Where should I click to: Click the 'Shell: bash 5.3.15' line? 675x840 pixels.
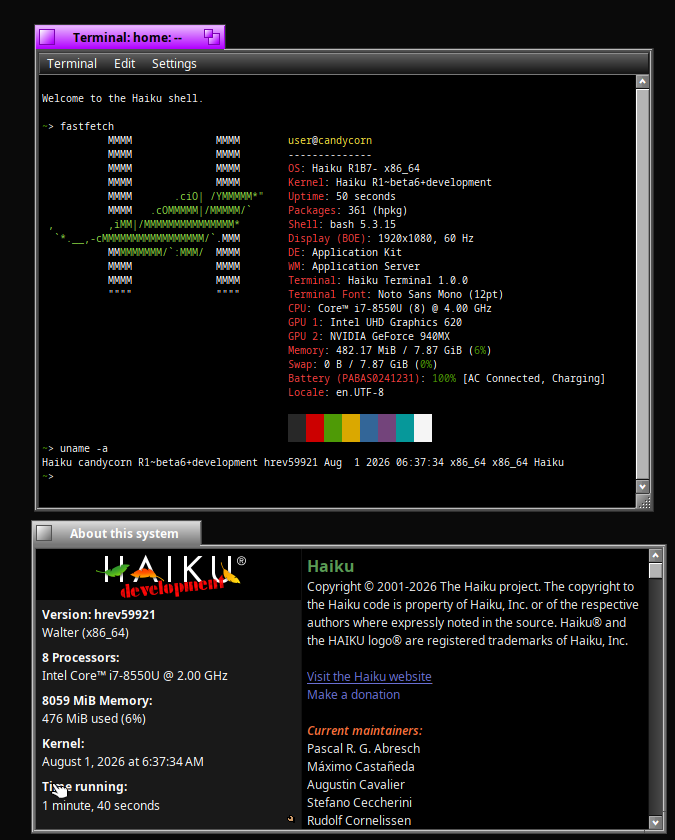tap(342, 224)
